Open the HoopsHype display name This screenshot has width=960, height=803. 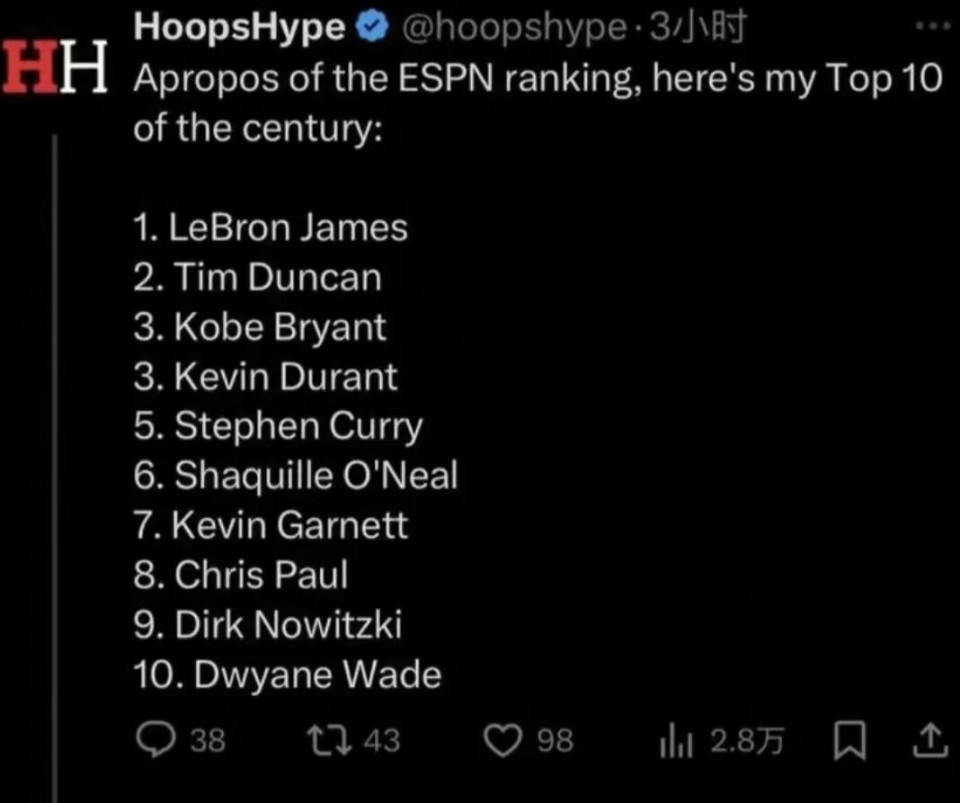(x=239, y=29)
